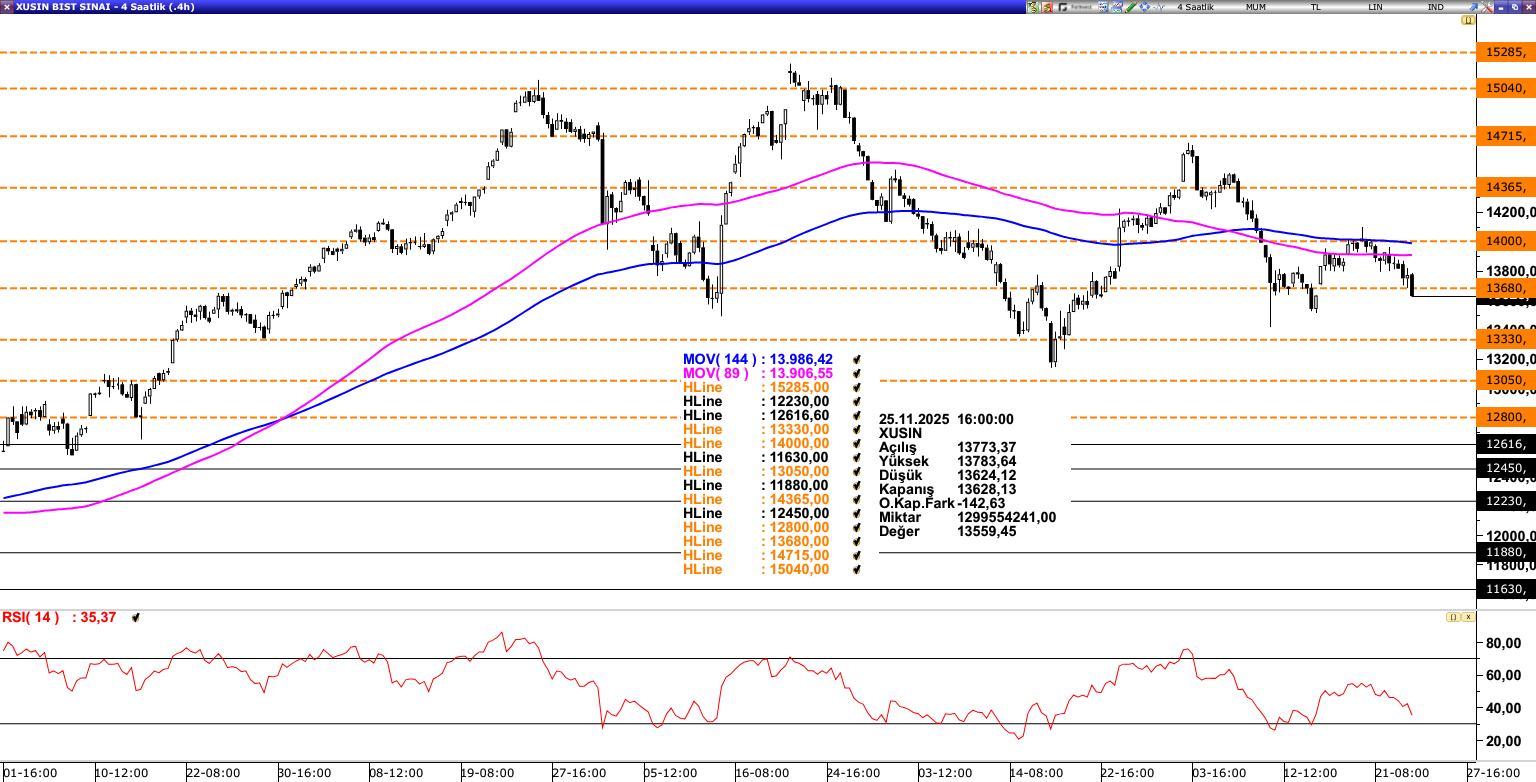
Task: Click the Forinvest logo in toolbar
Action: tap(1074, 7)
